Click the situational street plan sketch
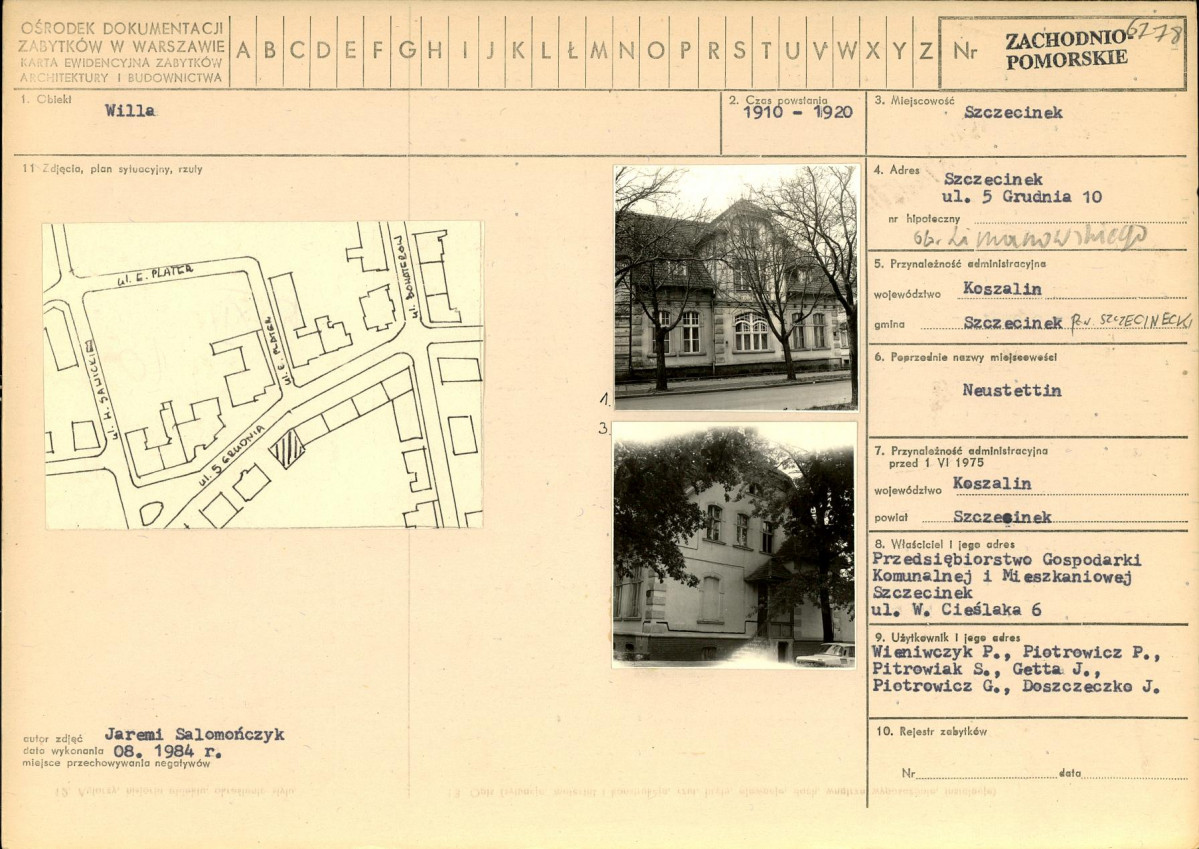 click(264, 375)
